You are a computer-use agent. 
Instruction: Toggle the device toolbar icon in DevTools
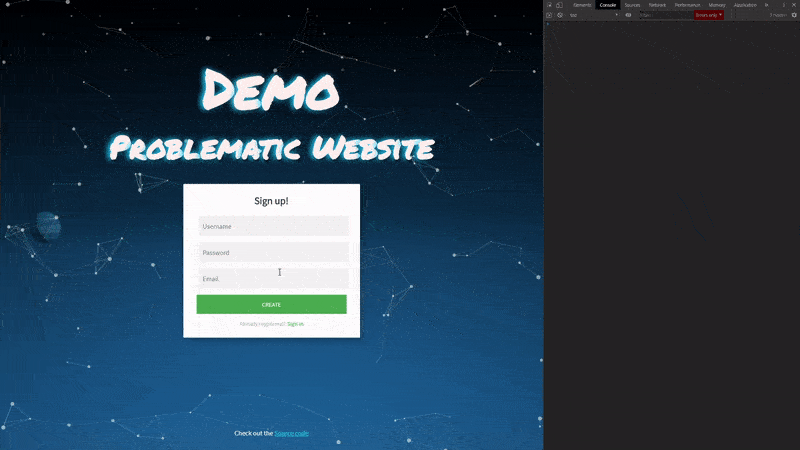coord(559,5)
